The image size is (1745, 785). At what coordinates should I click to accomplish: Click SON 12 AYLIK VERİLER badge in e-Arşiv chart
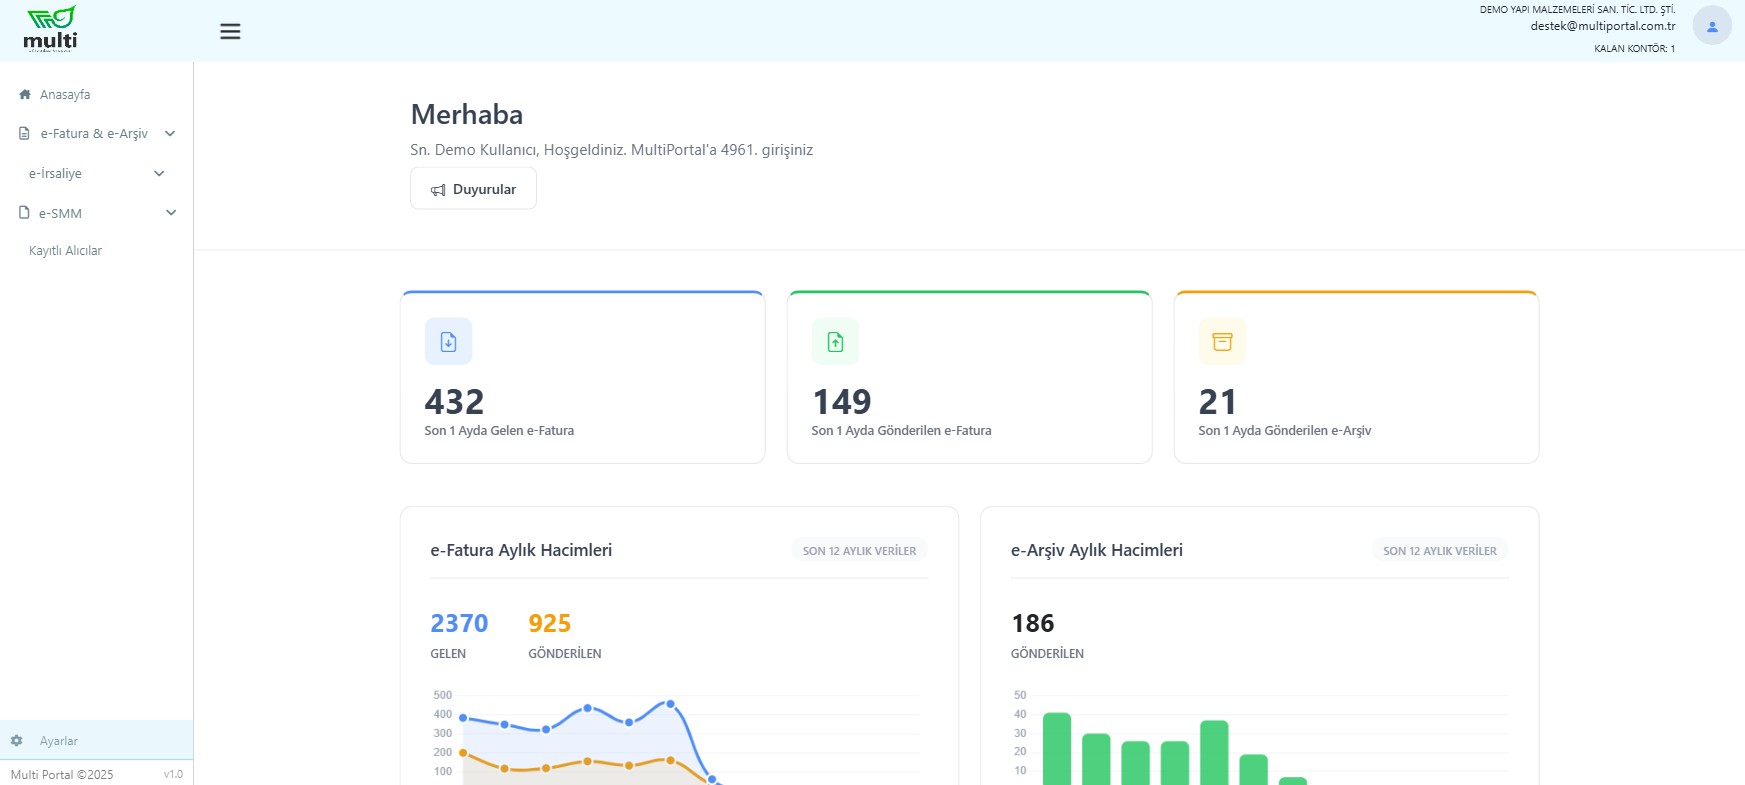click(1440, 551)
